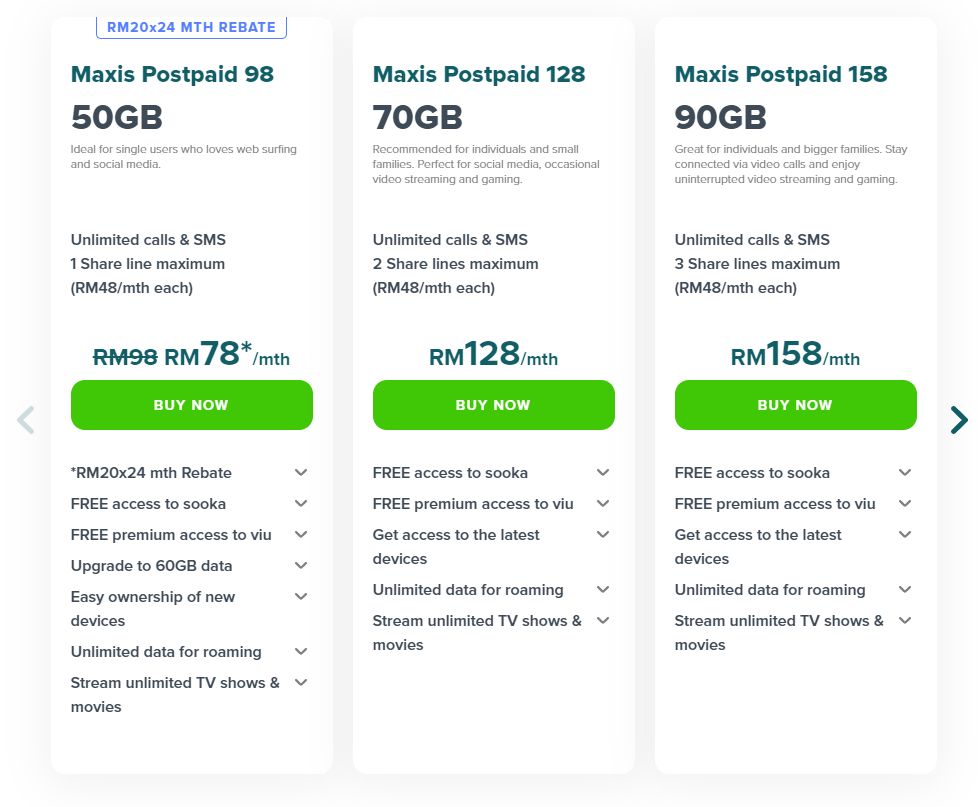Expand Easy ownership of new devices
The width and height of the screenshot is (978, 807).
coord(301,597)
